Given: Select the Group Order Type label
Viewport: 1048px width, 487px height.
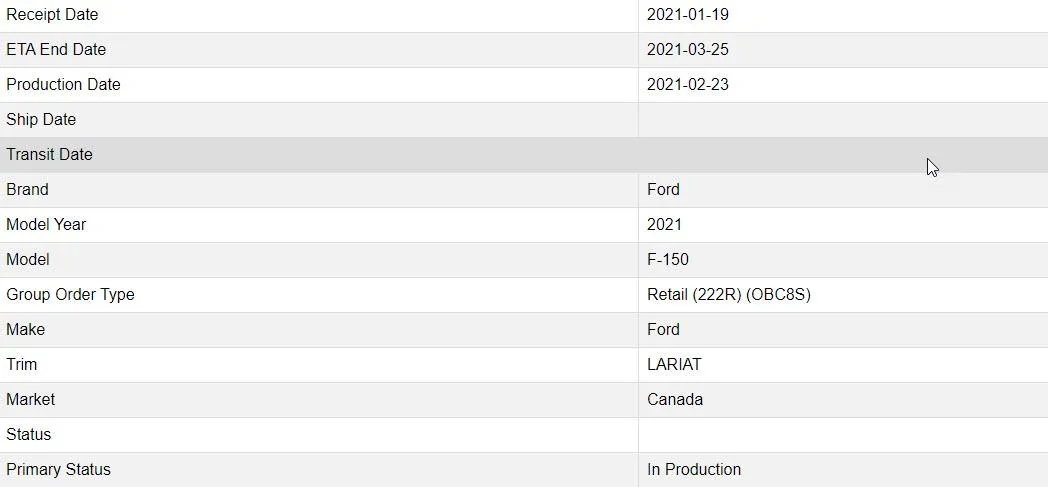Looking at the screenshot, I should pos(70,295).
